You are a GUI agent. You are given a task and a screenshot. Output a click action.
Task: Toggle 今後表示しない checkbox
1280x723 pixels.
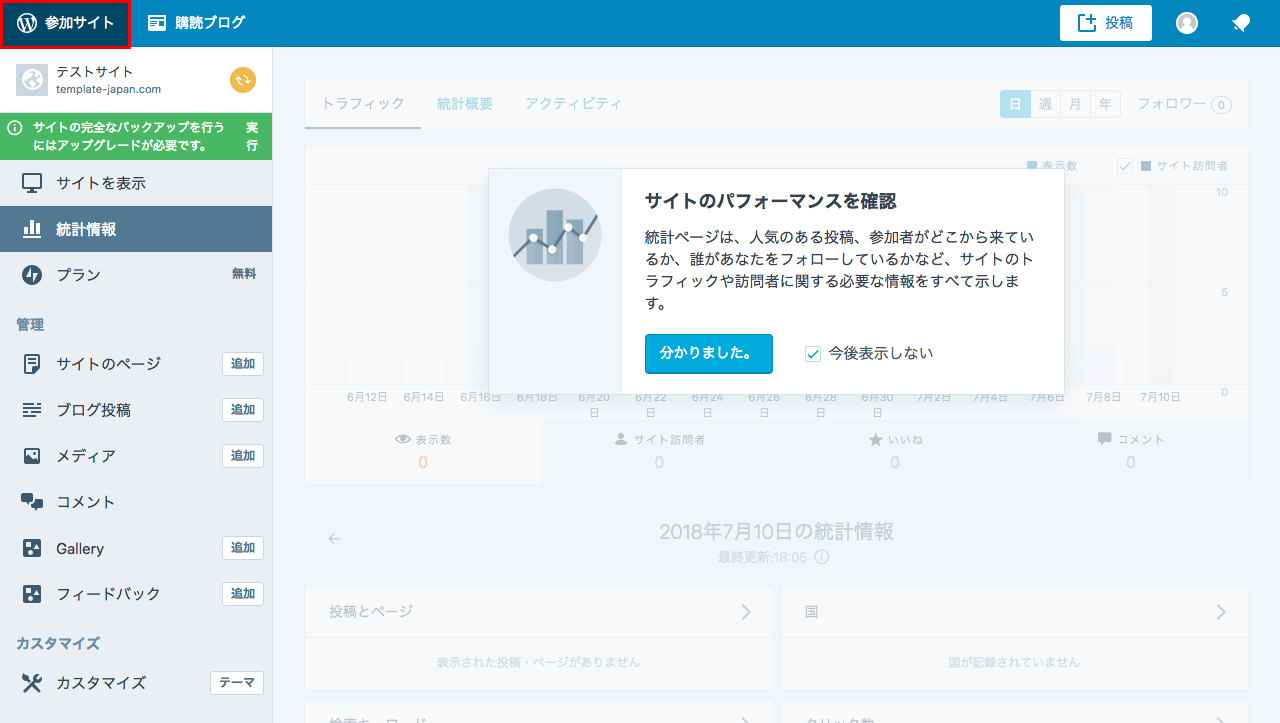pos(813,353)
